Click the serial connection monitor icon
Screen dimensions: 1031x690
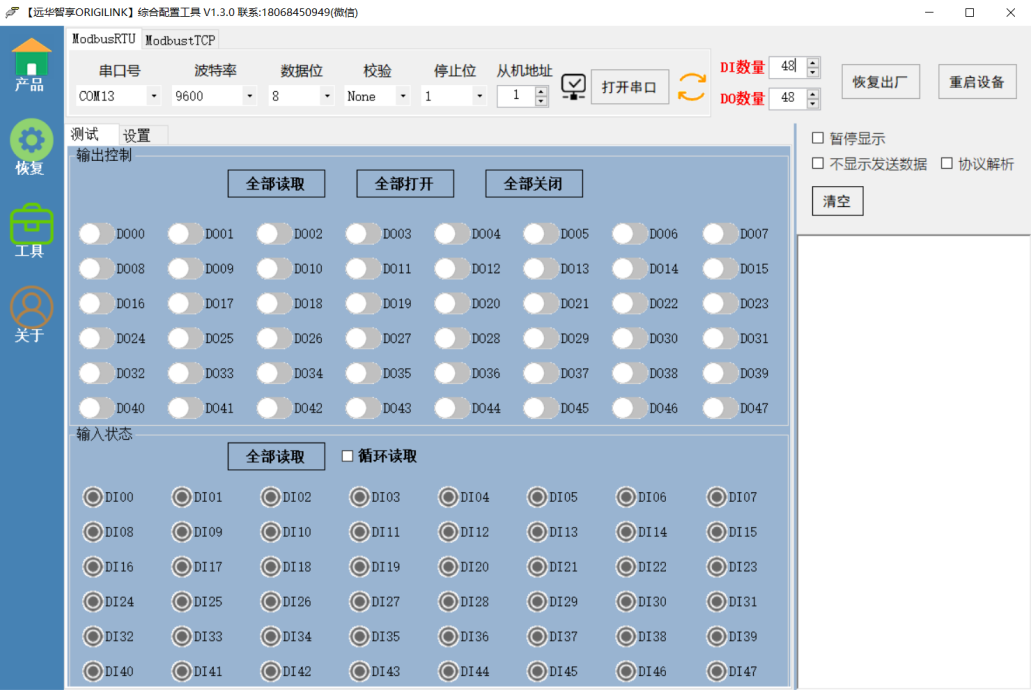pos(573,87)
